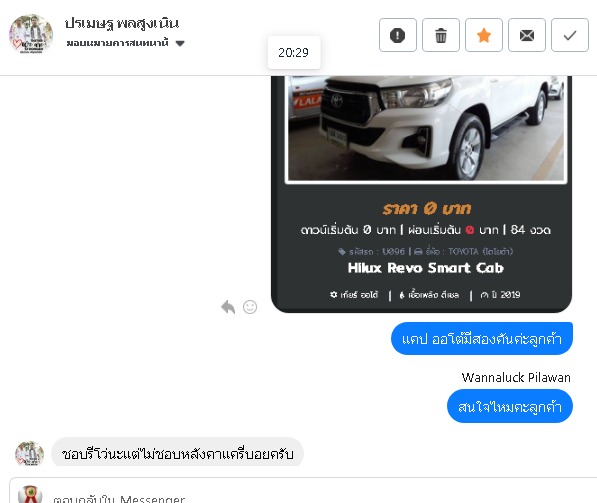Select the Hilux Revo Smart Cab title

426,268
